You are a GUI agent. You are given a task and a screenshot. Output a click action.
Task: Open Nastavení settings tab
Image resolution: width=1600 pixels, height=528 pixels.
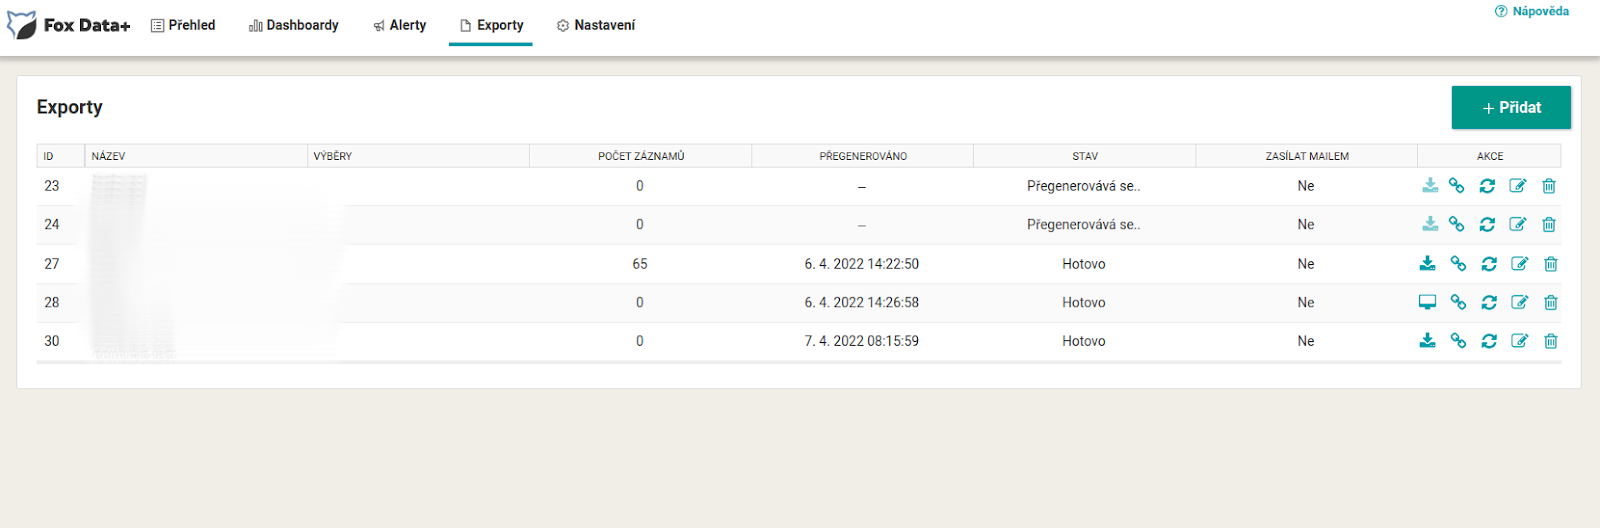click(x=596, y=25)
